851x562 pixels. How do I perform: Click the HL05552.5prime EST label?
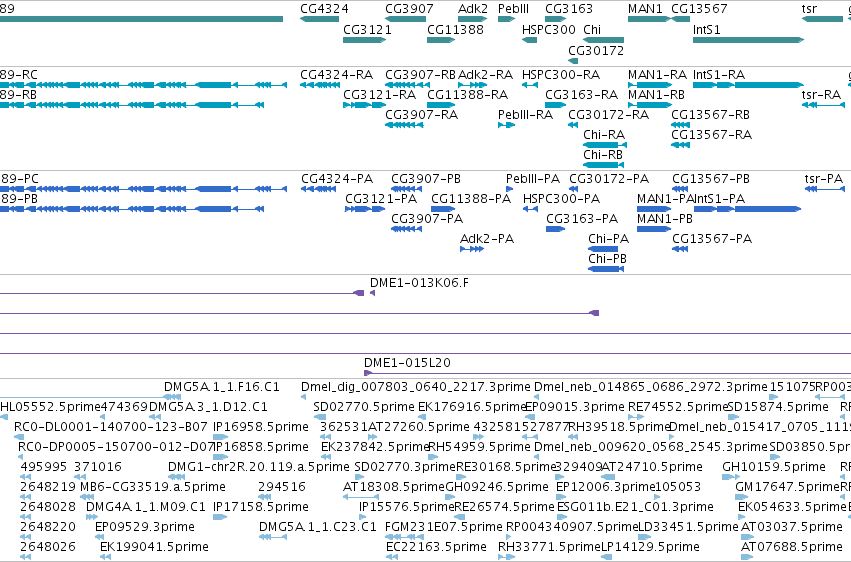coord(50,407)
